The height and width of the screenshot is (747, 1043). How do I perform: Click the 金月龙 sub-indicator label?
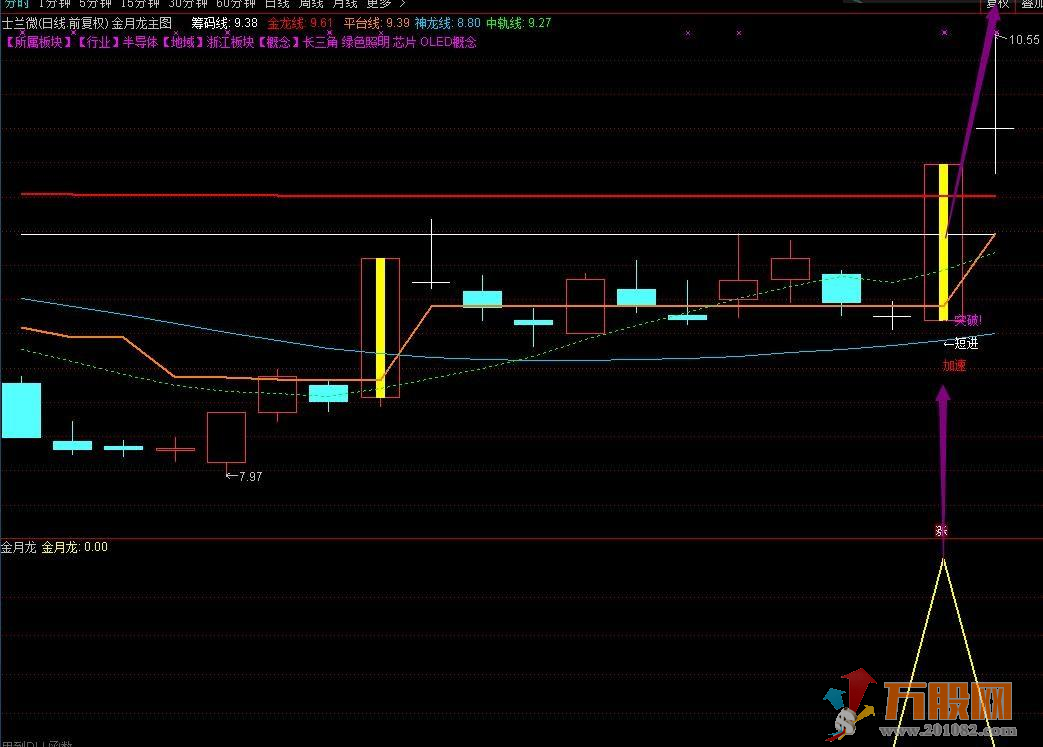pyautogui.click(x=18, y=547)
